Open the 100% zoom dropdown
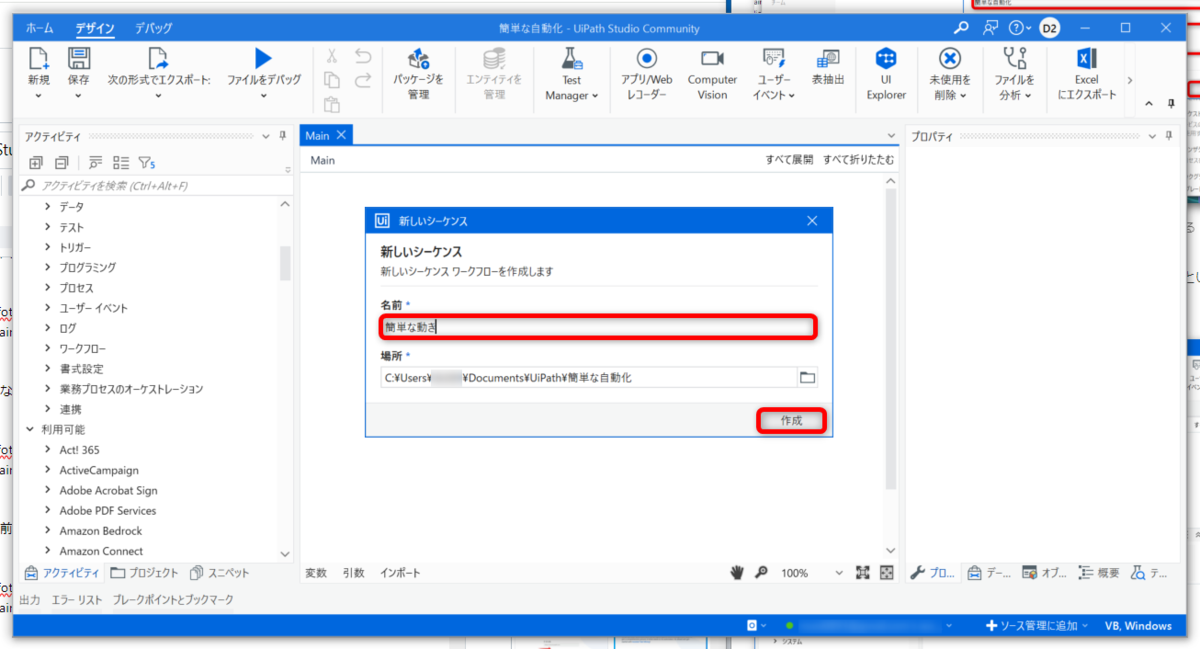The width and height of the screenshot is (1200, 649). 839,574
